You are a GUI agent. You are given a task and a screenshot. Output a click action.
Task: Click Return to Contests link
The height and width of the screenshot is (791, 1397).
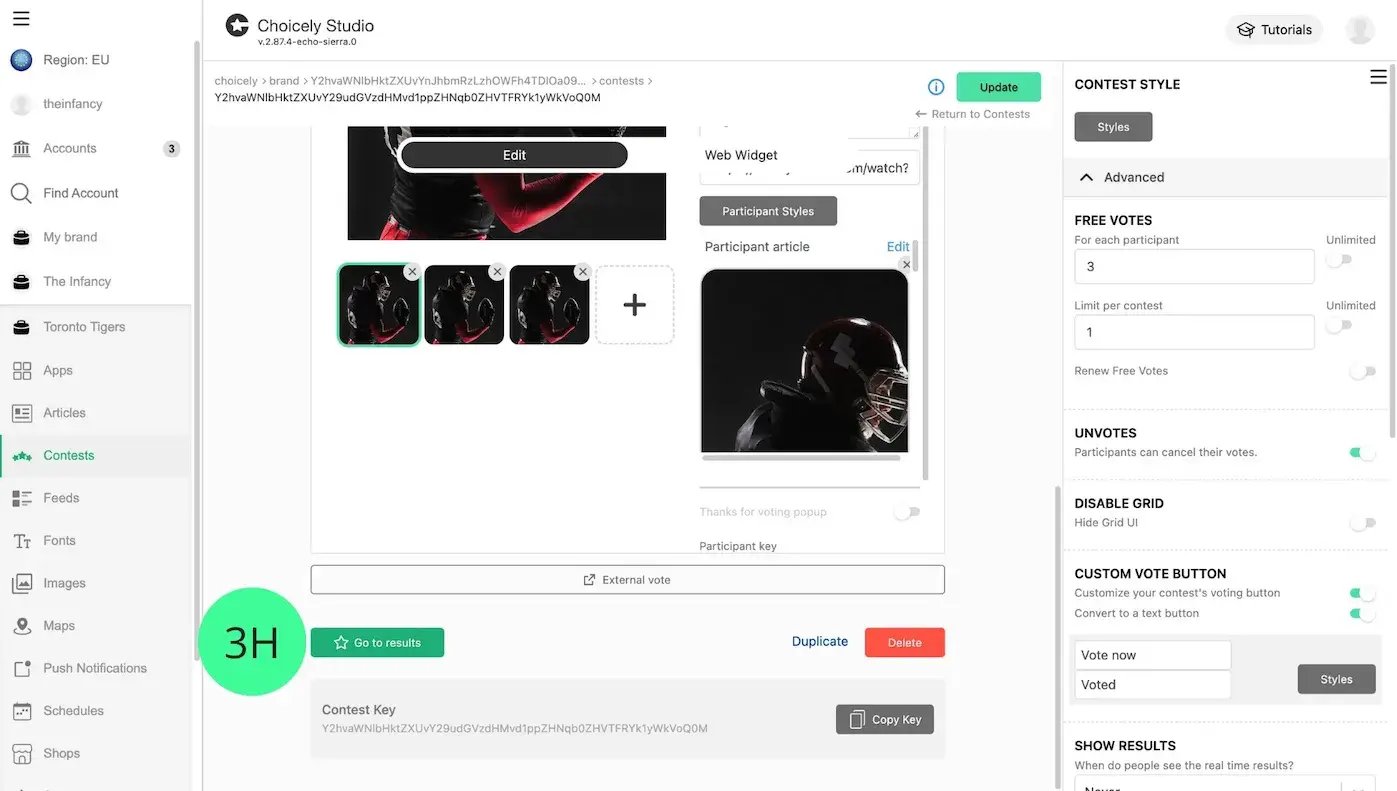(972, 114)
